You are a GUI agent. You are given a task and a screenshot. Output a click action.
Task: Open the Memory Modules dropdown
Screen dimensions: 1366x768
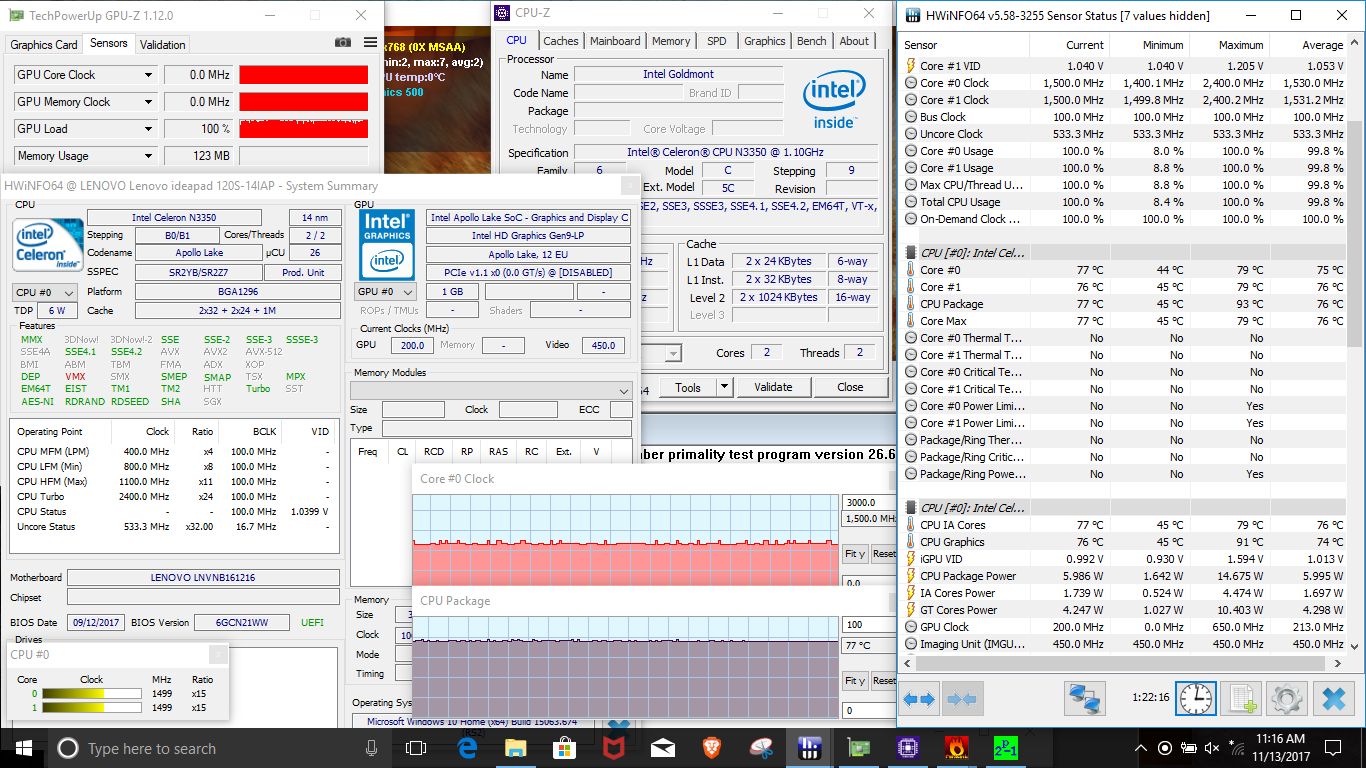491,390
